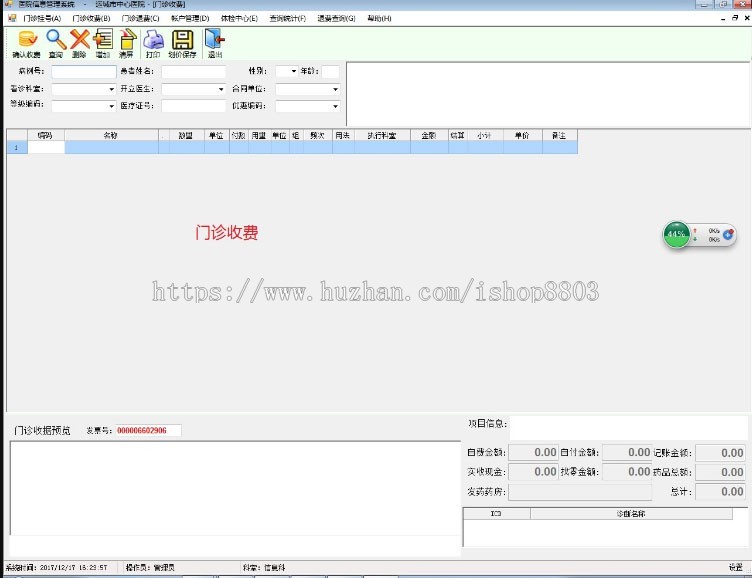Screen dimensions: 752x578
Task: Open the 退费查询(G) menu
Action: coord(336,18)
